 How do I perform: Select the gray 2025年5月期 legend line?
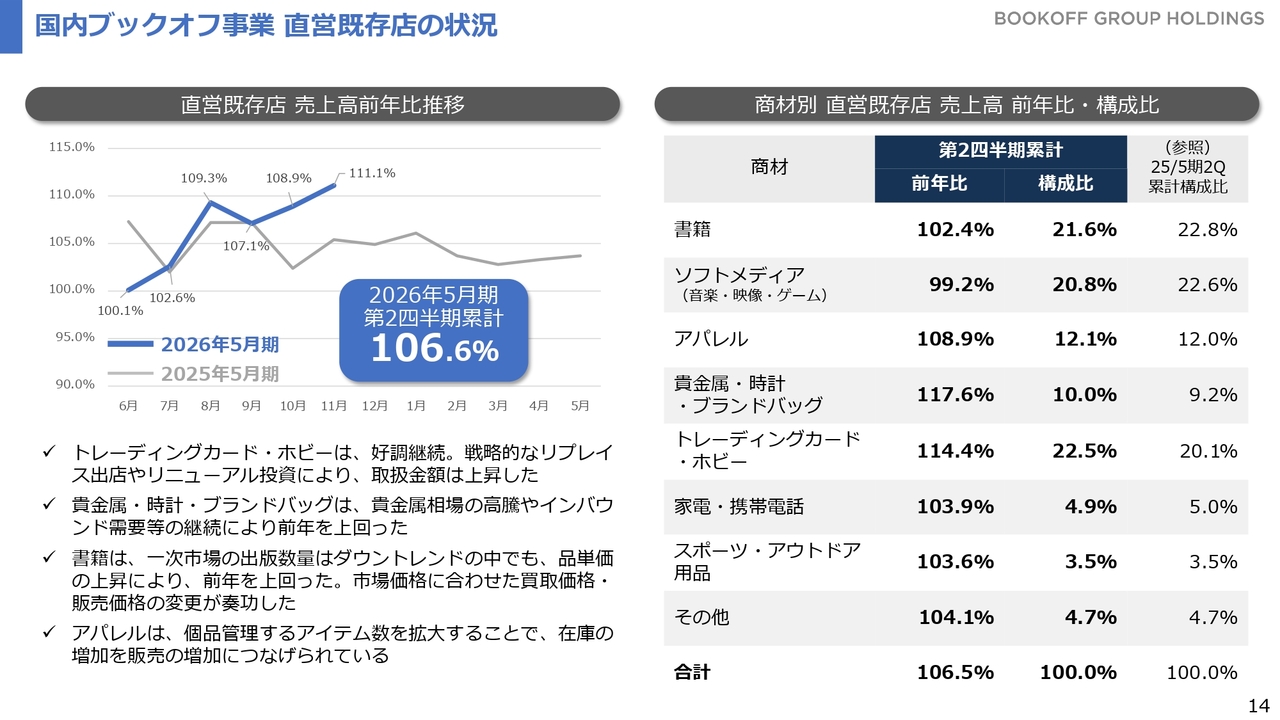tap(131, 374)
